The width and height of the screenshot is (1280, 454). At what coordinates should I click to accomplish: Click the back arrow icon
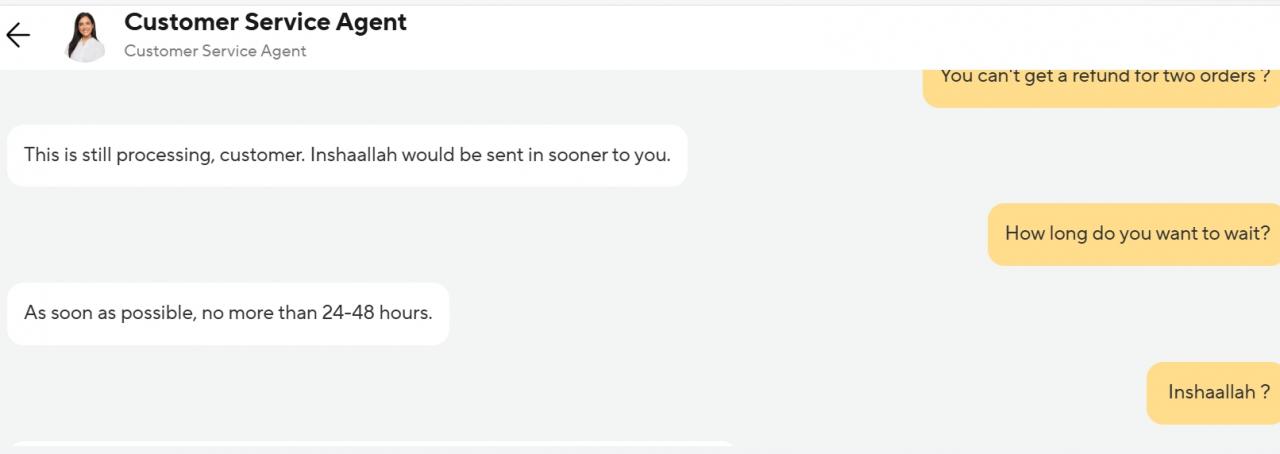point(18,36)
